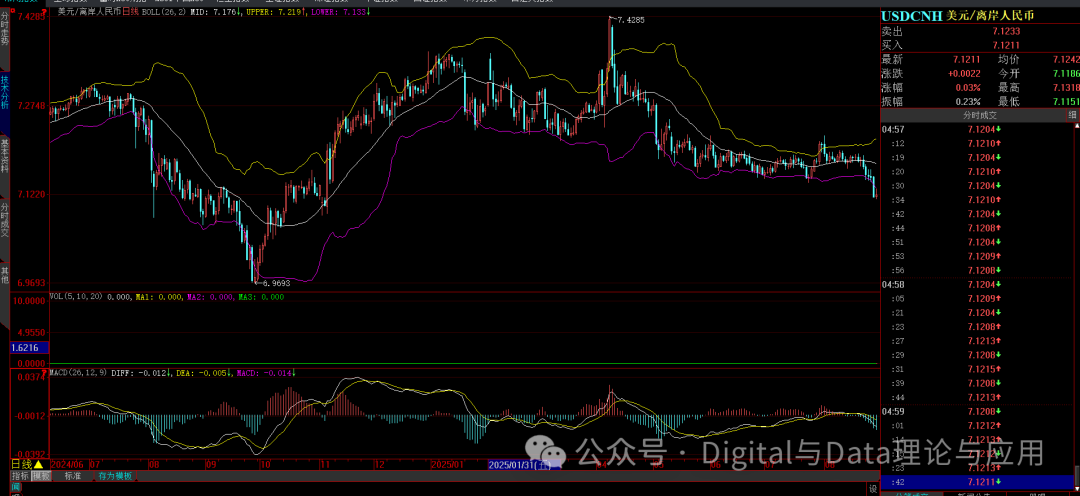Click the 2025/01 date on time axis

[448, 465]
